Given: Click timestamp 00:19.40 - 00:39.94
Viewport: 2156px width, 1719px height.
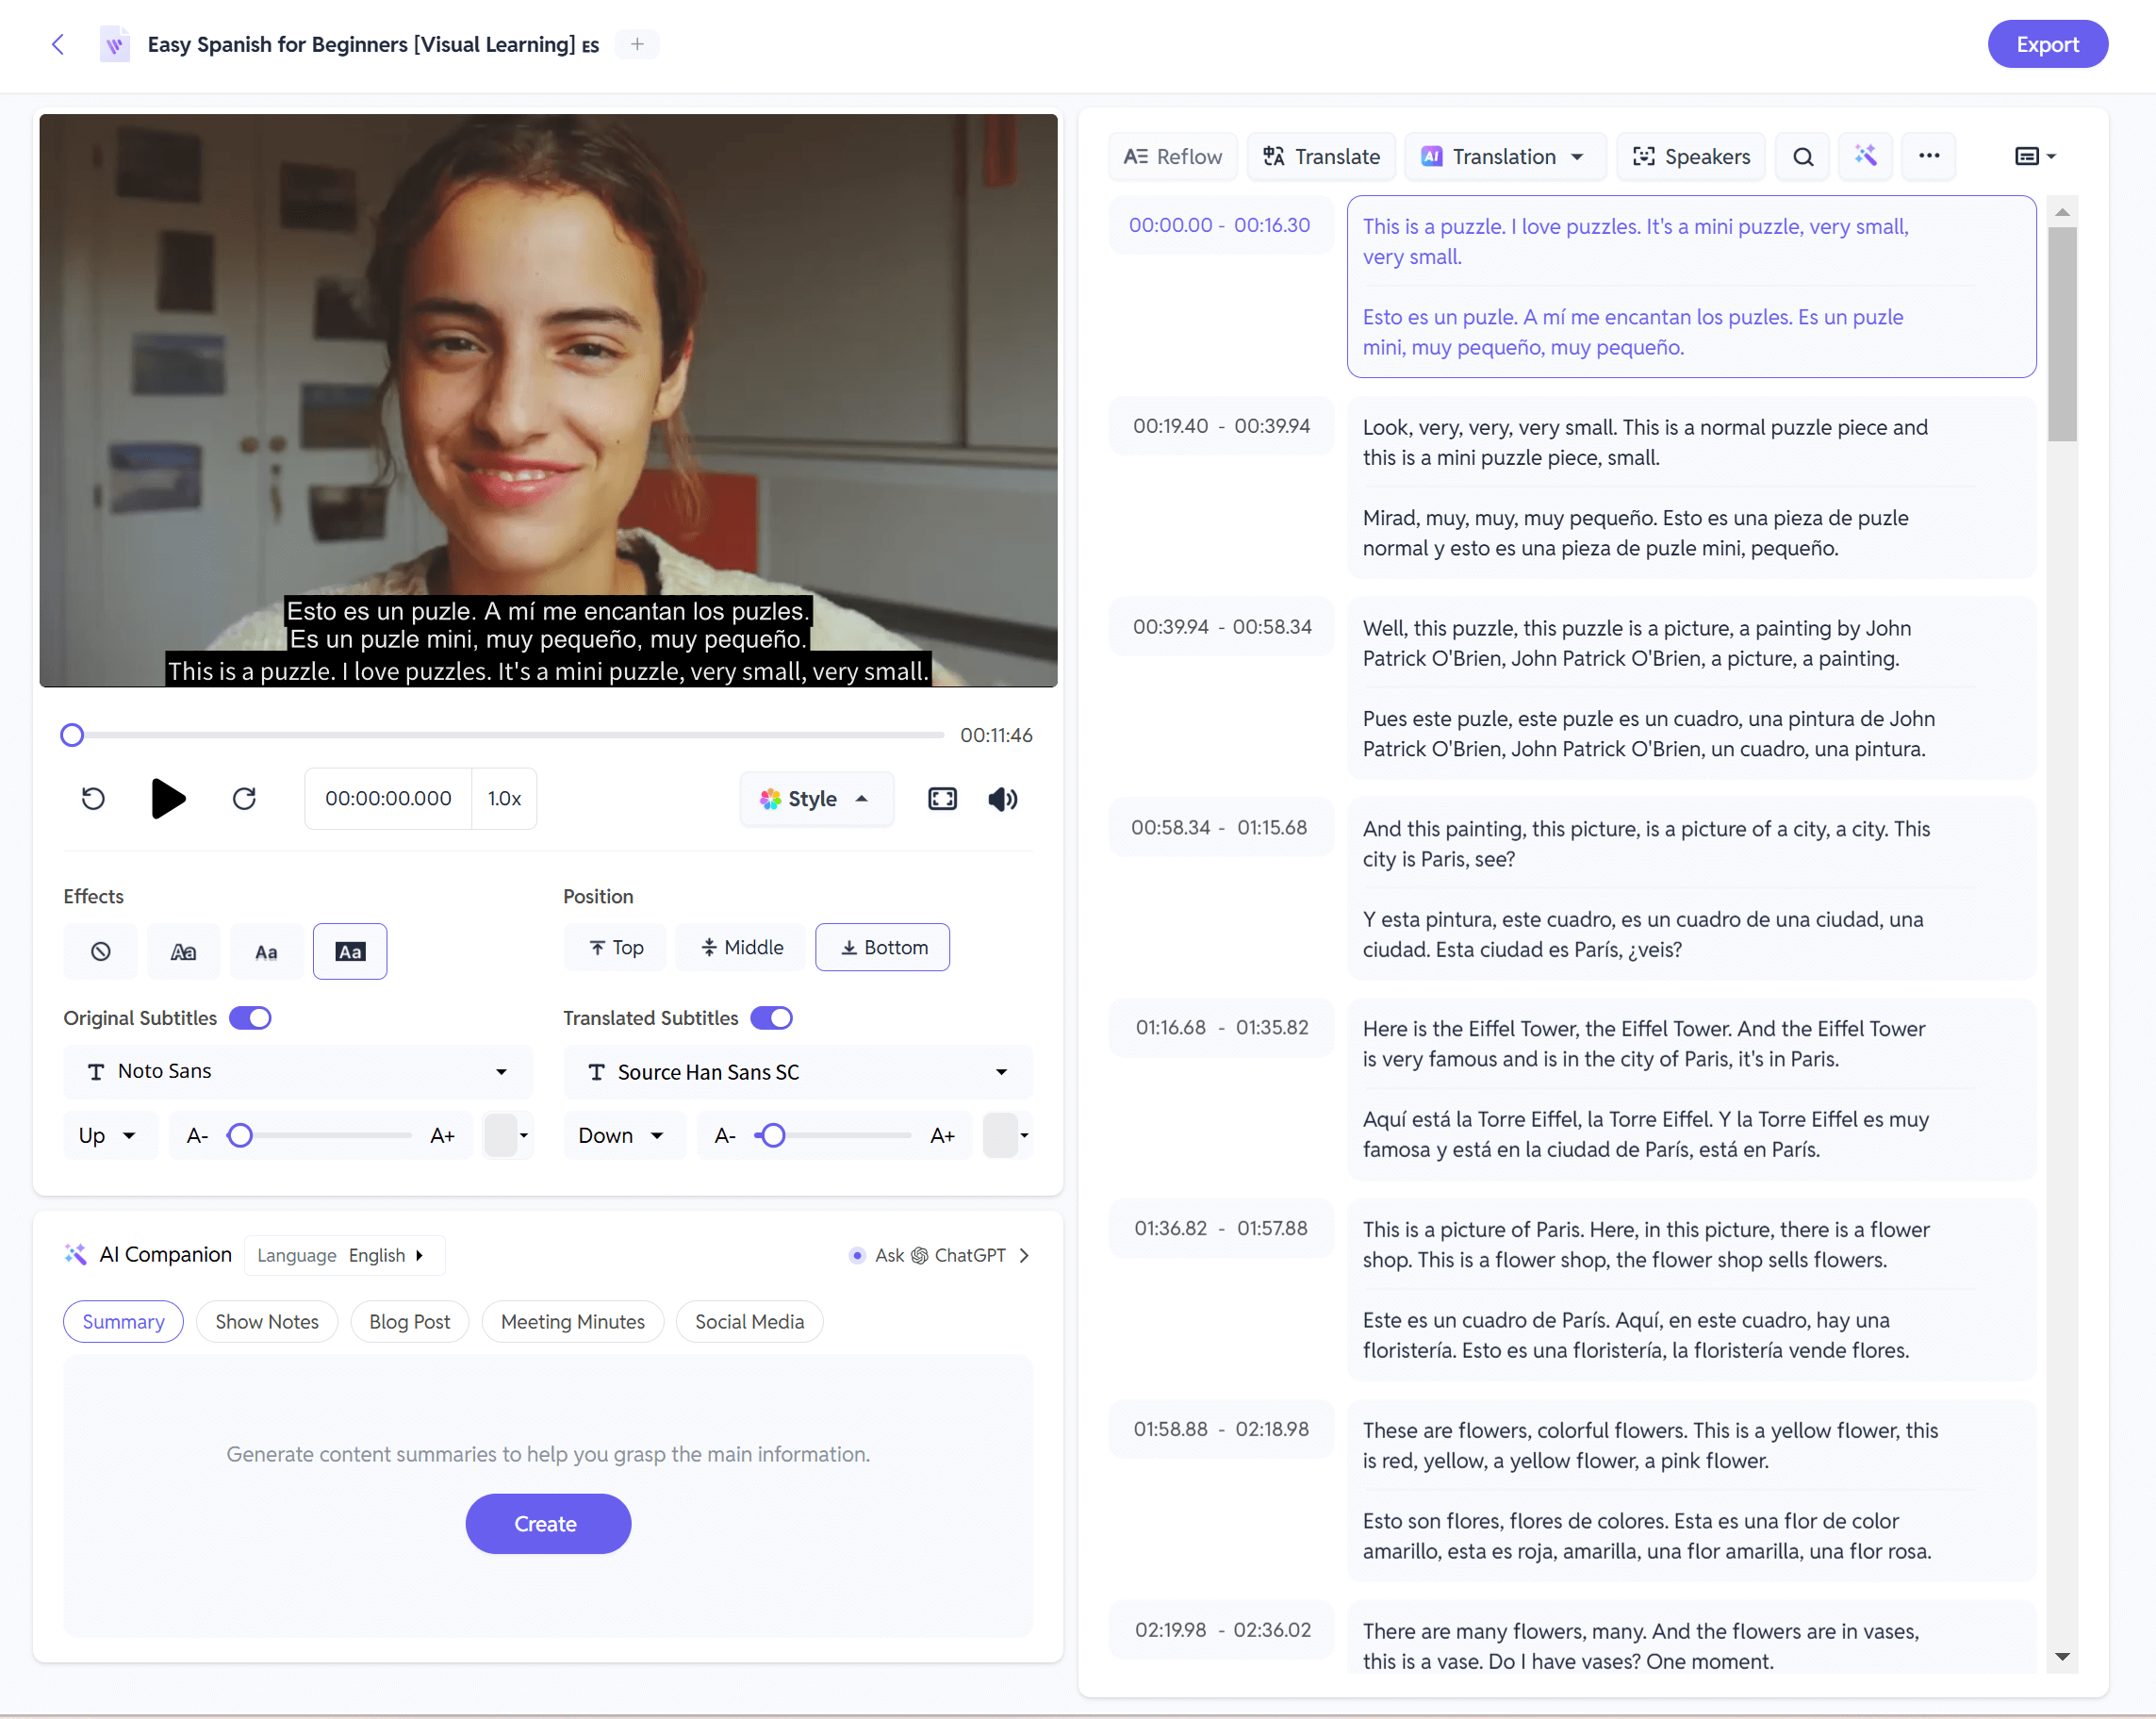Looking at the screenshot, I should pos(1220,426).
